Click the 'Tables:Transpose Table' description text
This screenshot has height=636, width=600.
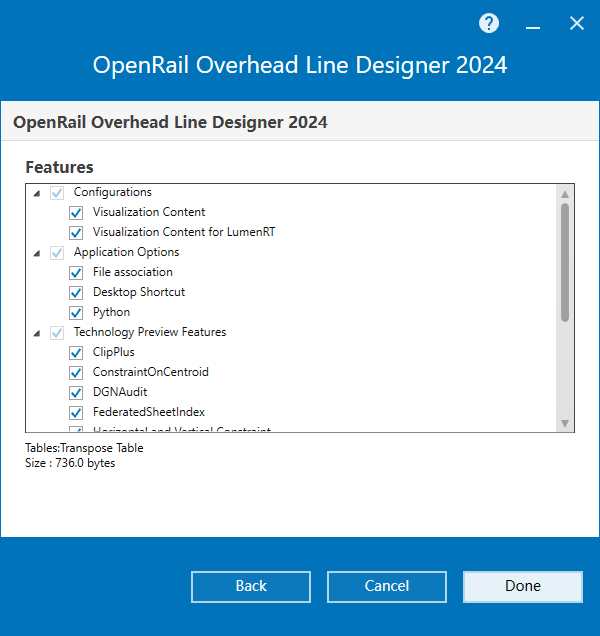84,448
